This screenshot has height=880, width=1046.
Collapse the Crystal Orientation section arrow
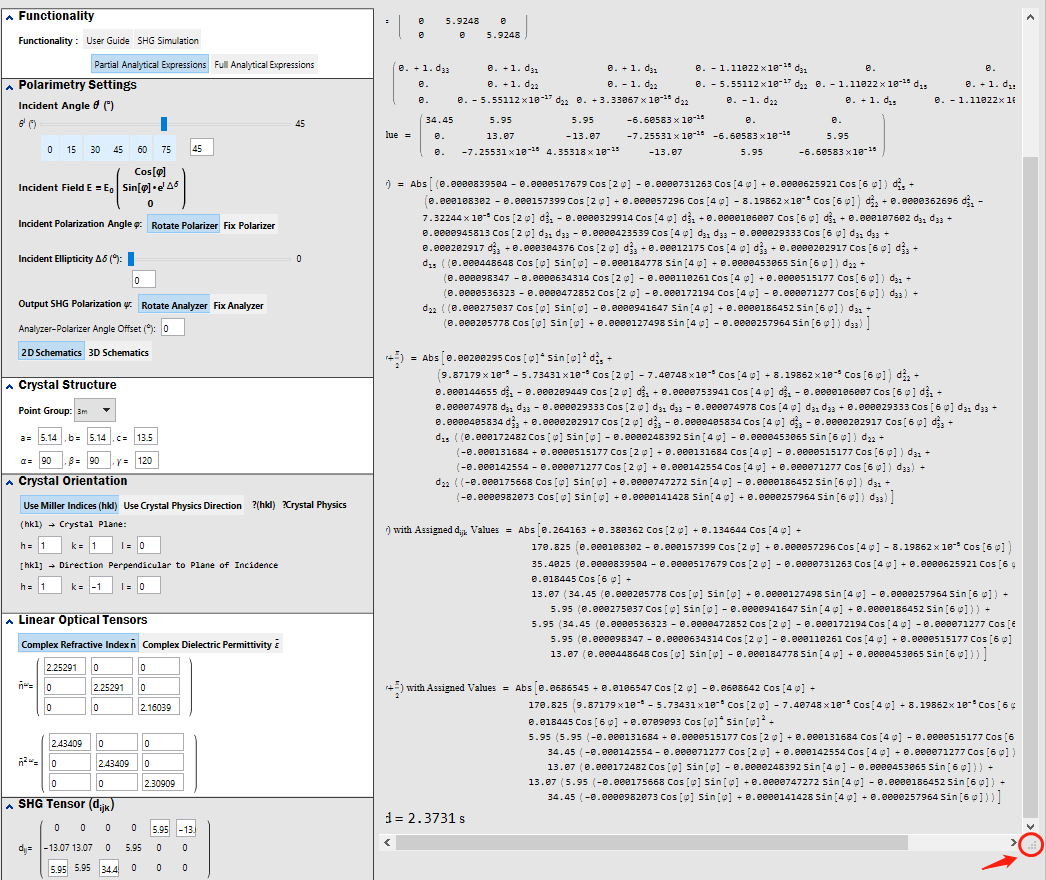[x=9, y=482]
